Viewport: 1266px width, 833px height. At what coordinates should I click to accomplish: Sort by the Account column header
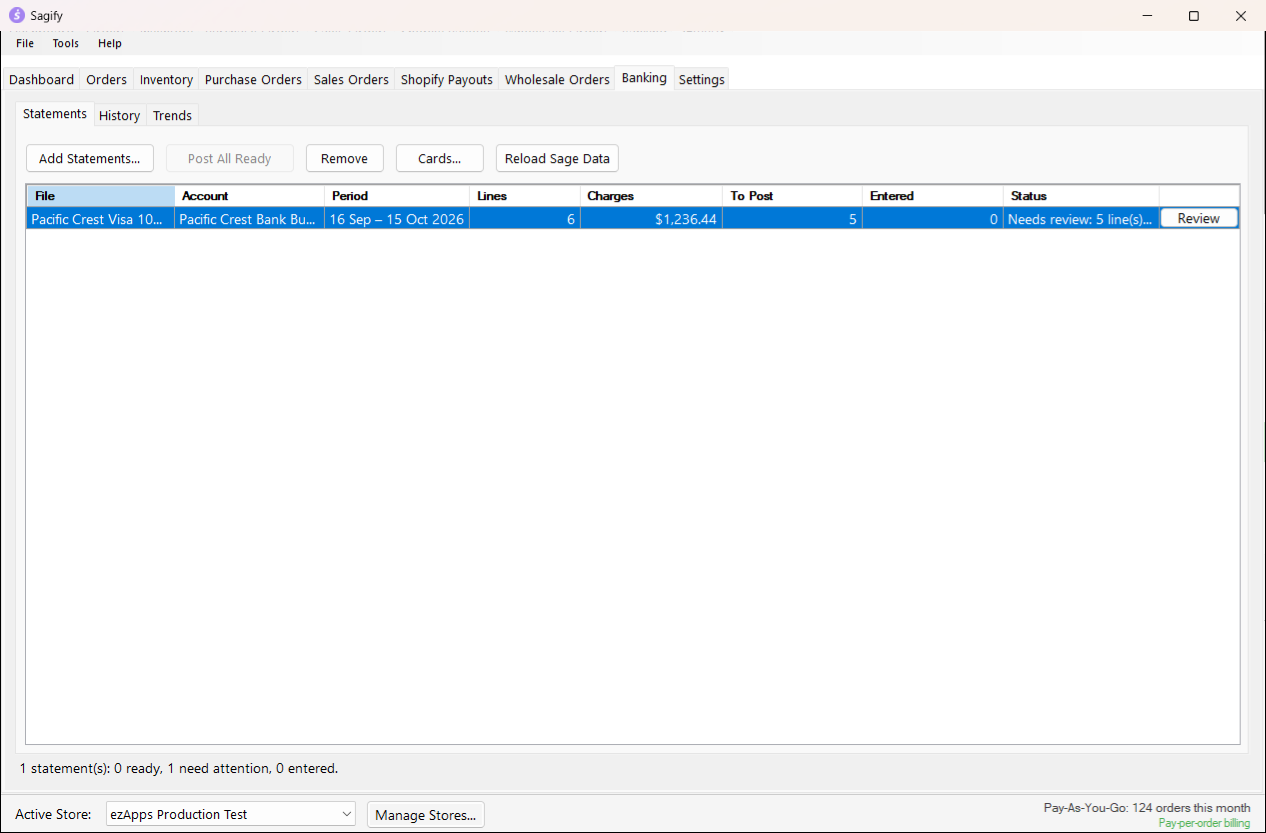coord(250,196)
